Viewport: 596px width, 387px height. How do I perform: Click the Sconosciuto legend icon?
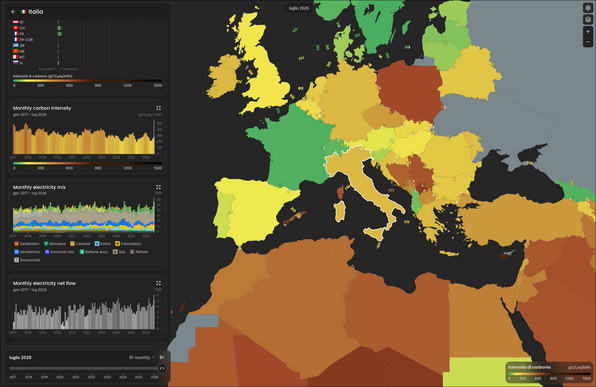16,260
